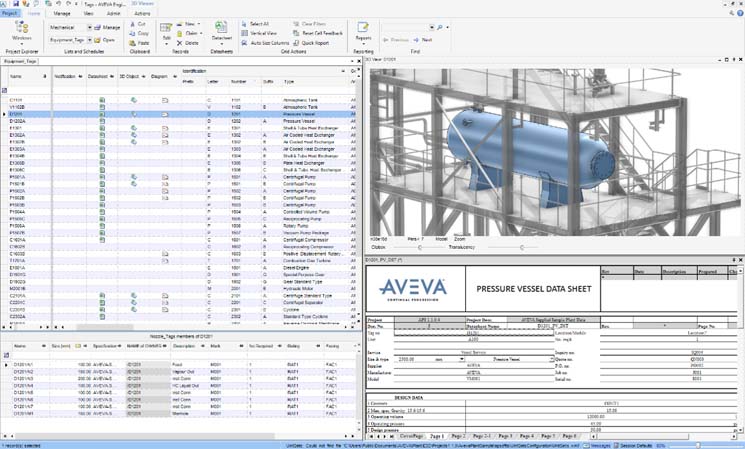The width and height of the screenshot is (745, 449).
Task: Click the 3D object icon for V1102B
Action: [x=134, y=107]
